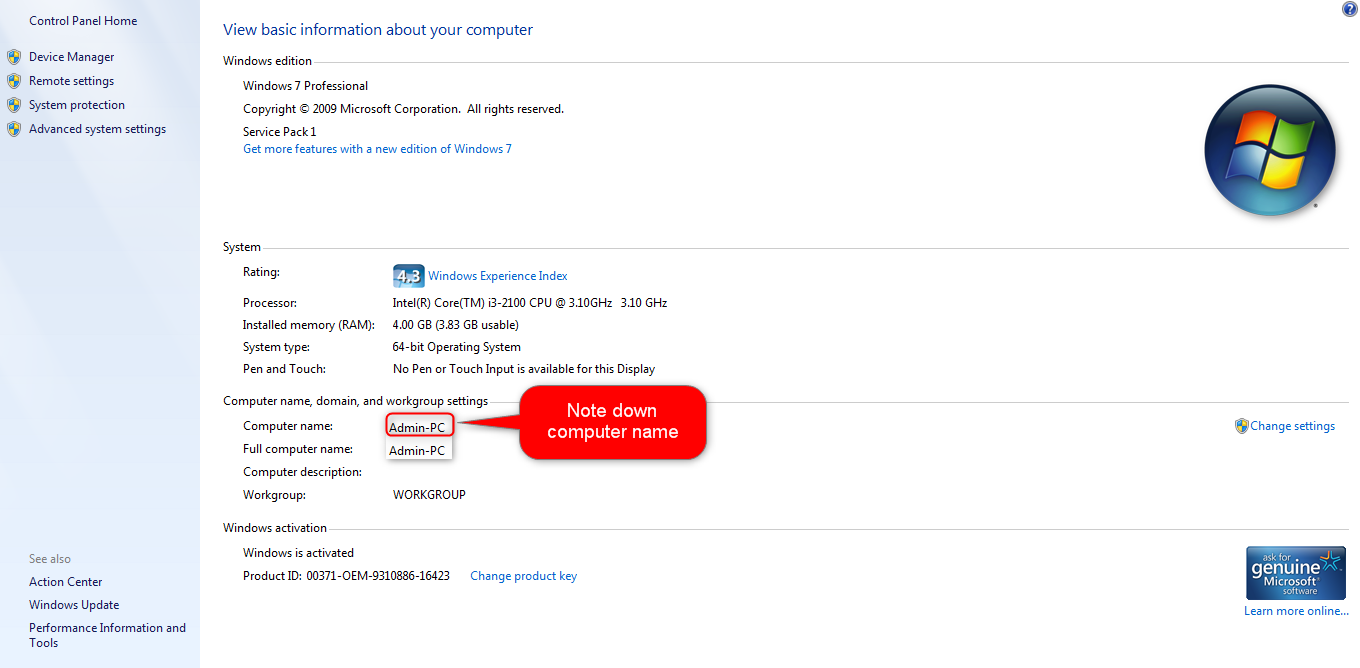This screenshot has height=668, width=1360.
Task: Click the shield icon beside Change settings
Action: (1242, 426)
